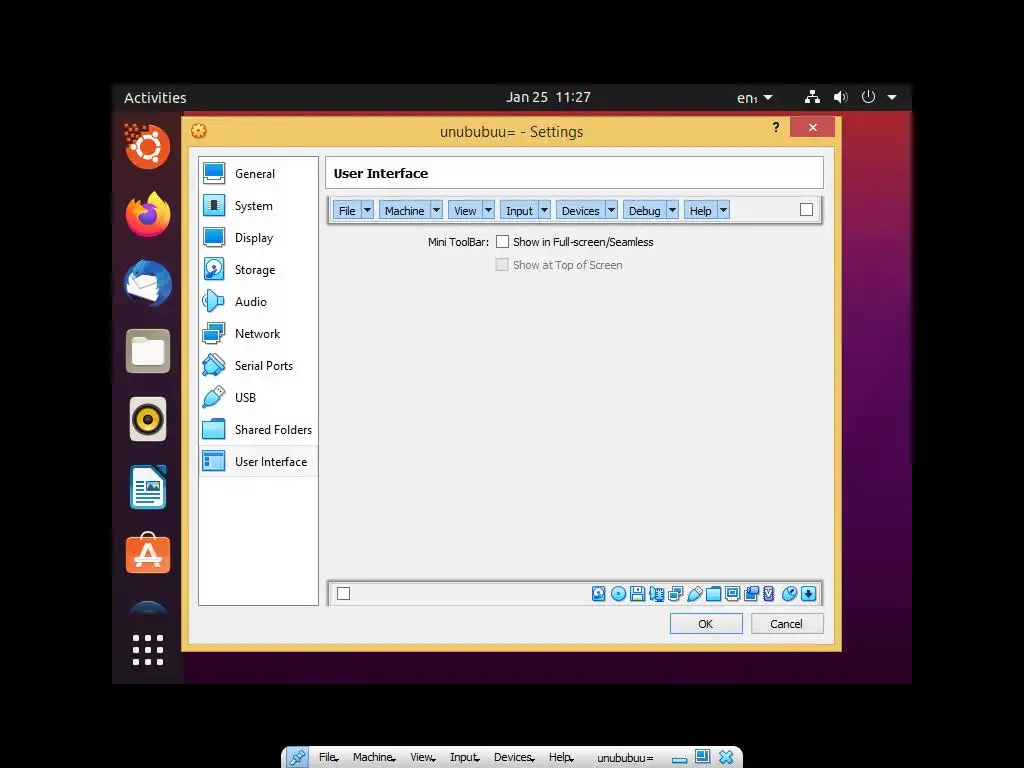Select the Serial Ports settings category

tap(258, 366)
